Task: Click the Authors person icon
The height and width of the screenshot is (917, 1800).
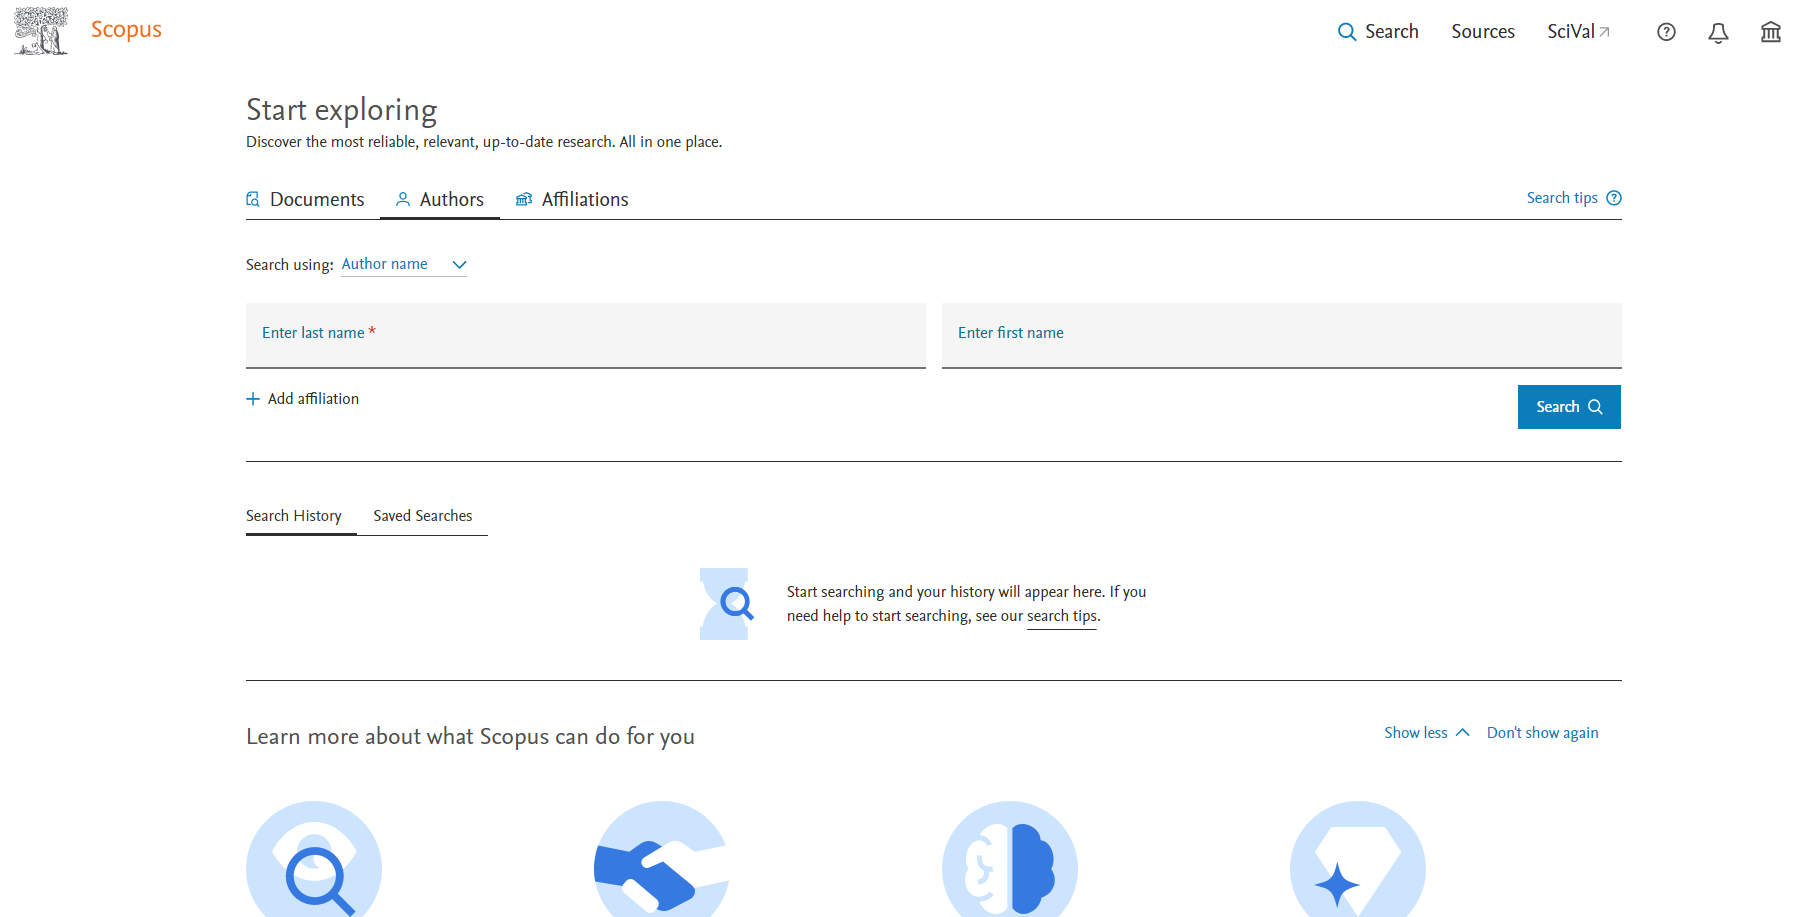Action: pos(403,199)
